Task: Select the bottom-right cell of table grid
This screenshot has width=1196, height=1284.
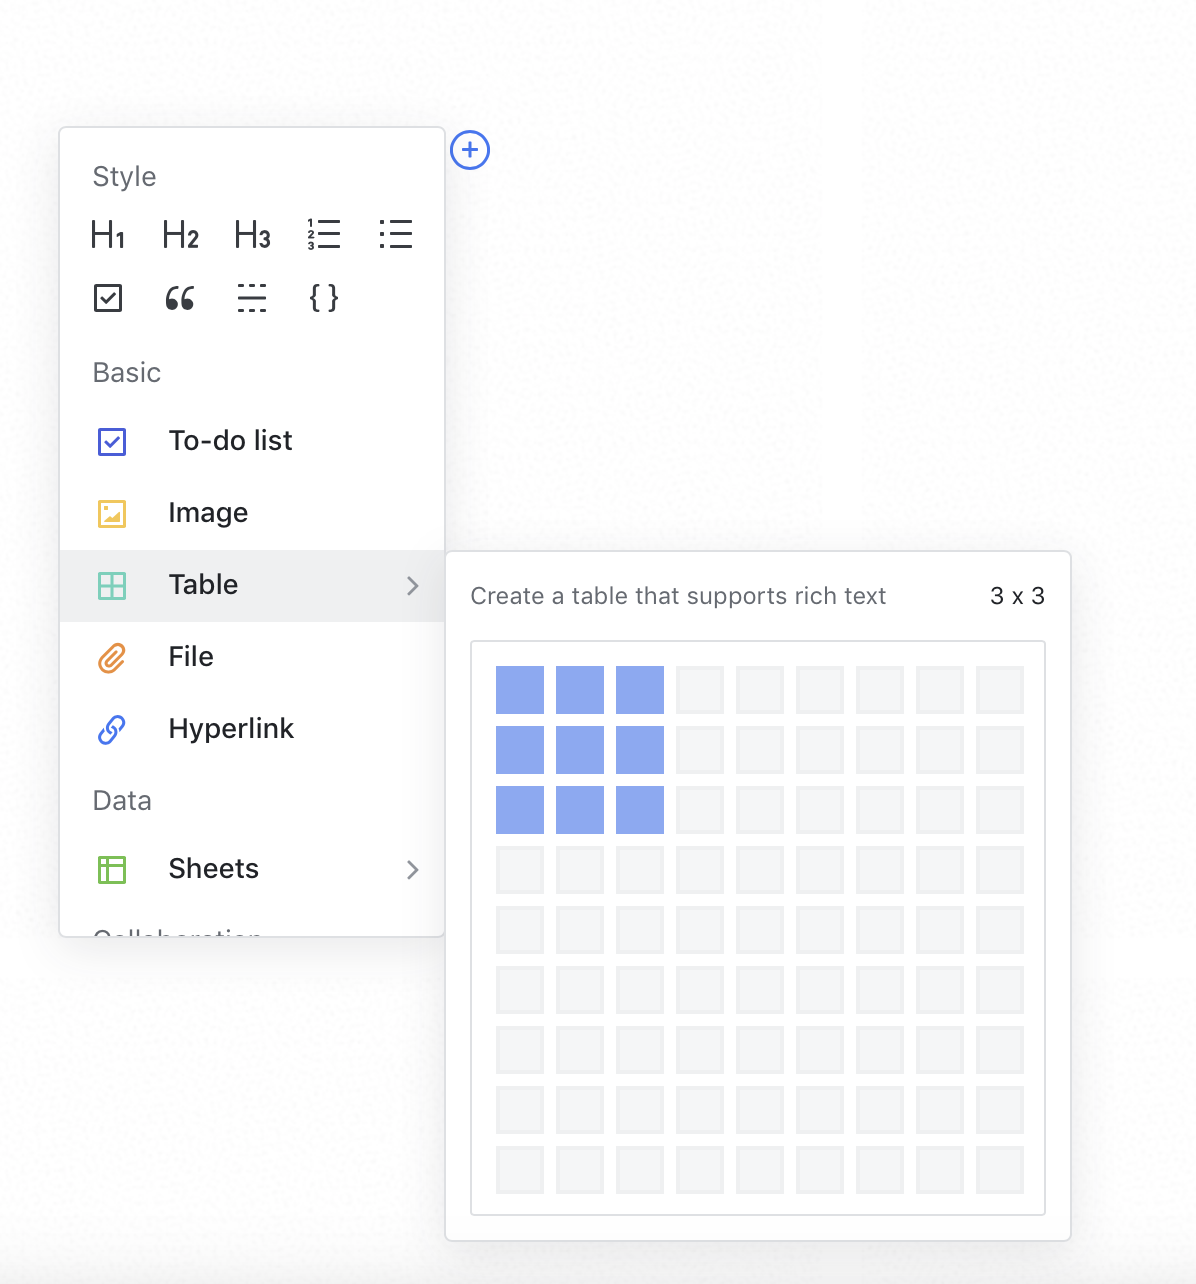Action: point(1000,1170)
